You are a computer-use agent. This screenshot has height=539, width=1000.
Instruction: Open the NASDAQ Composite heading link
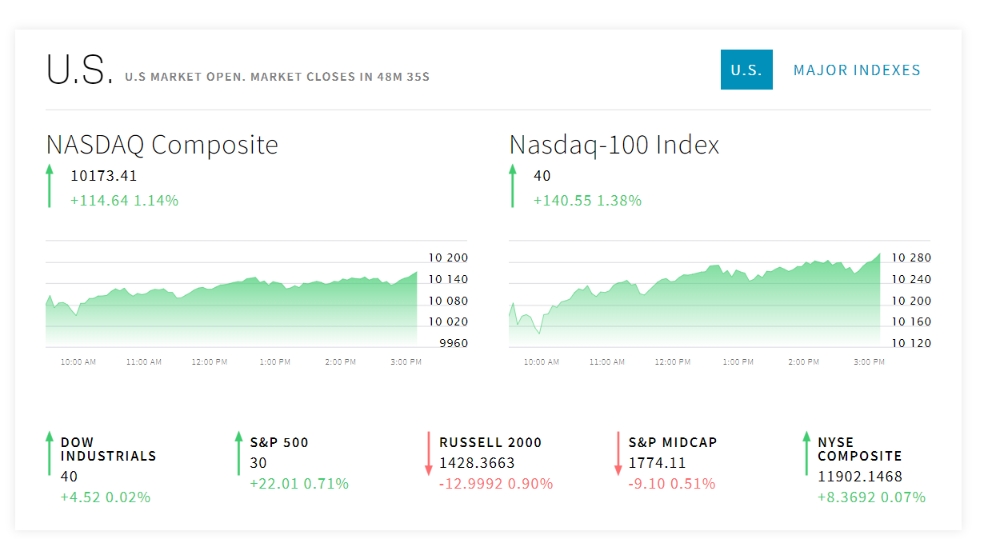click(162, 145)
